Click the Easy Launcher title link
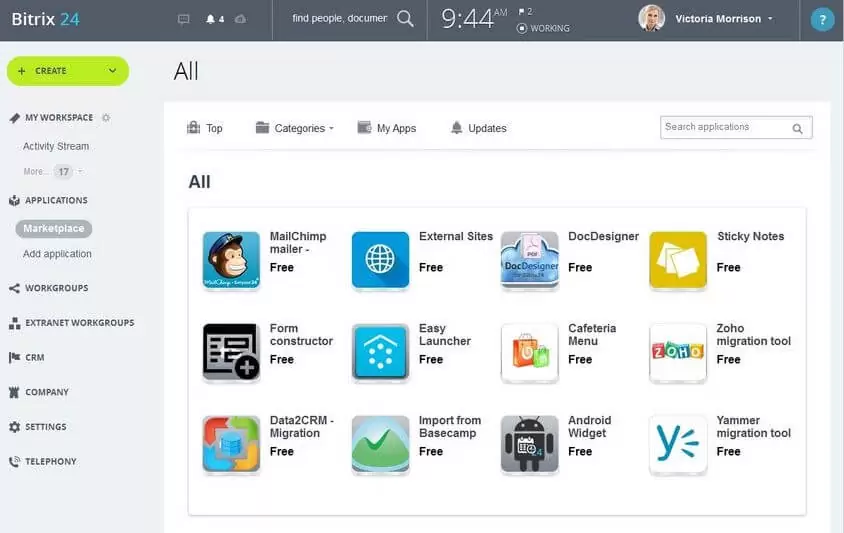Viewport: 844px width, 533px height. [x=445, y=335]
